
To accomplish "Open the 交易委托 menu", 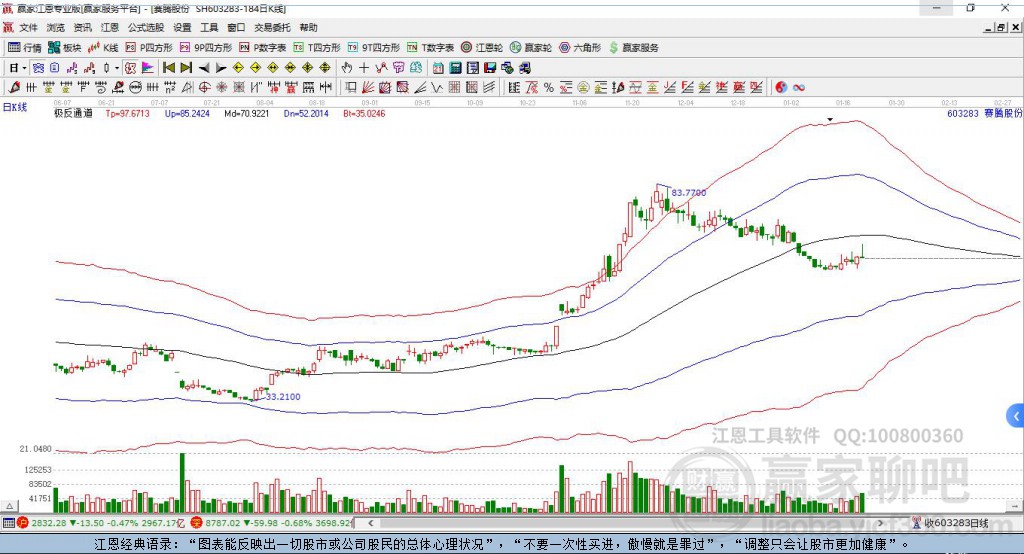I will point(272,27).
